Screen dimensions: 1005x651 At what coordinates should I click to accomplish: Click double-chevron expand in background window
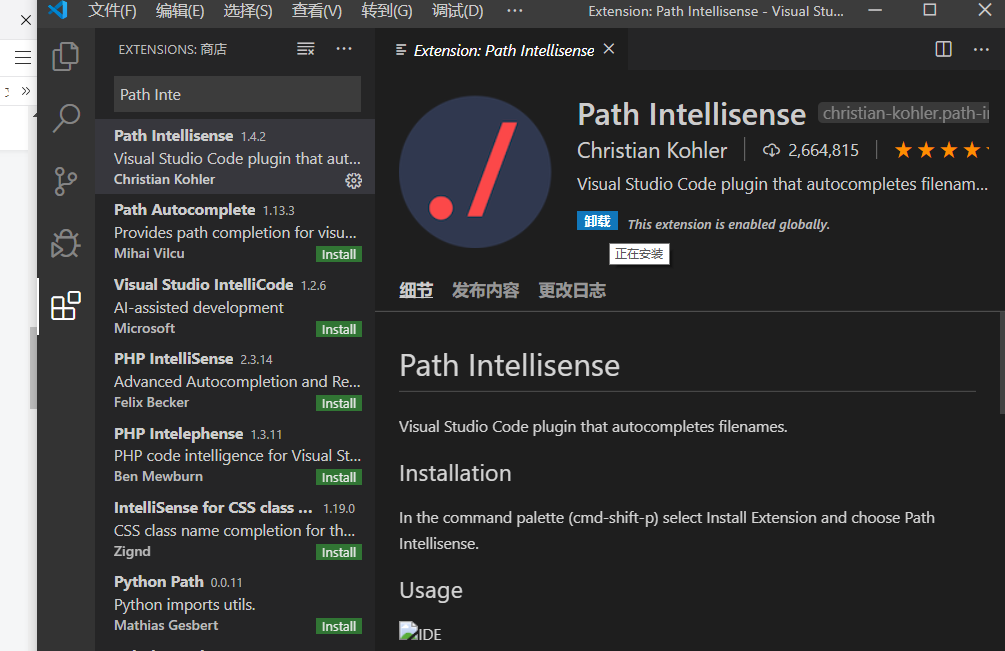coord(26,91)
